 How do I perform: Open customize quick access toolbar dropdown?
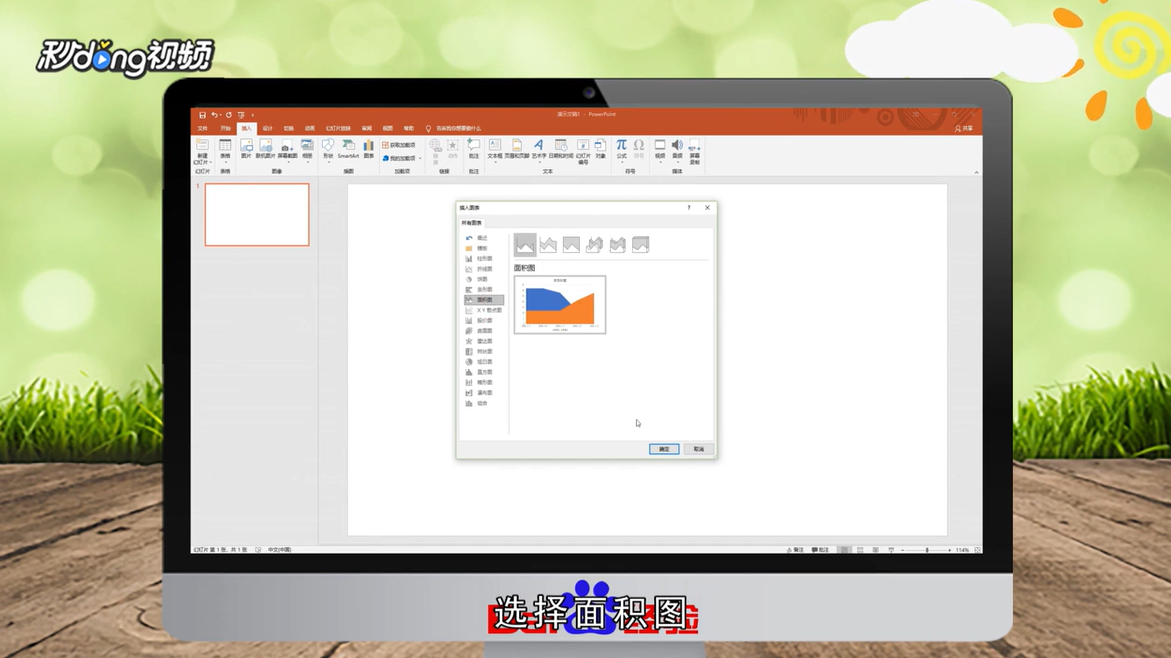click(x=252, y=115)
